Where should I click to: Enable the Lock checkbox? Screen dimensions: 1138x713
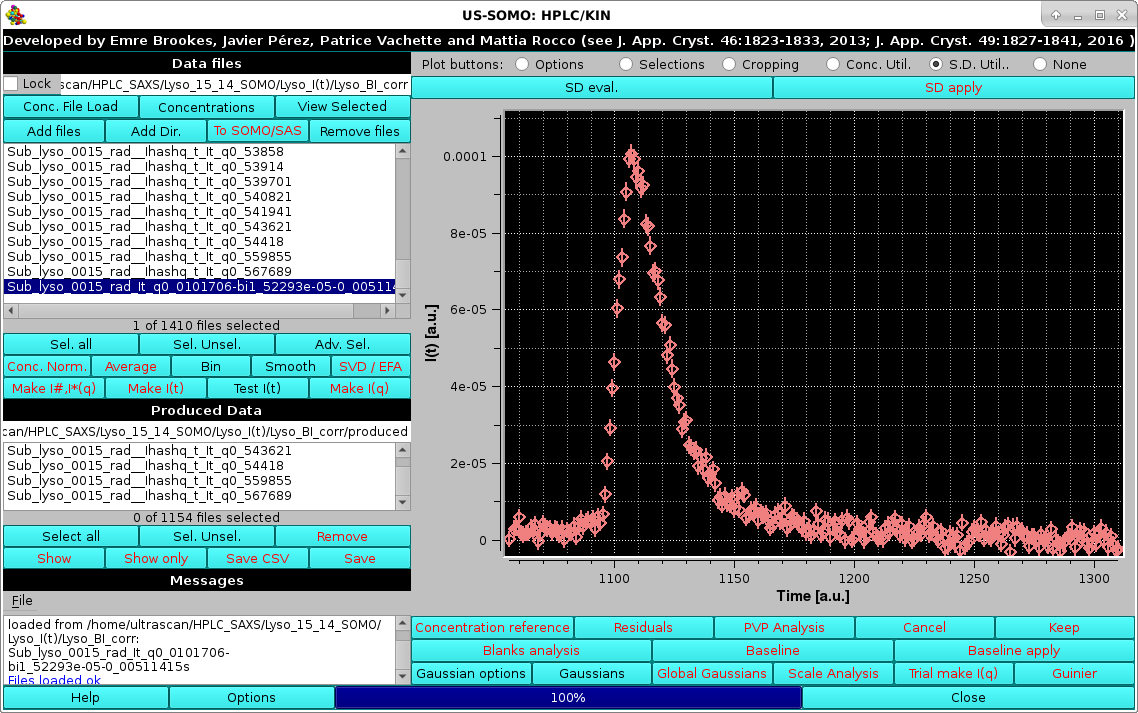tap(10, 85)
